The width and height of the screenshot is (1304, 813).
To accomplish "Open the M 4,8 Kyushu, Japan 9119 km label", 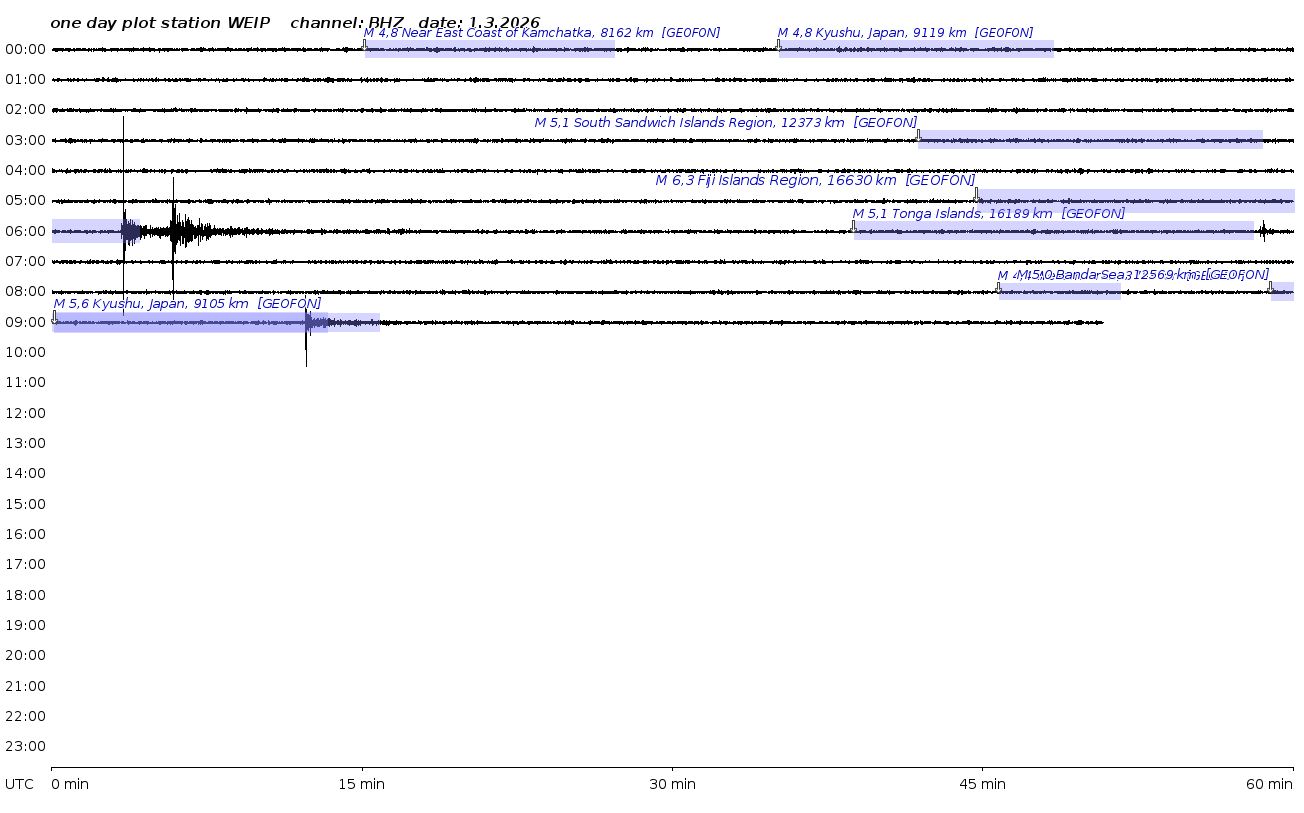I will click(x=905, y=33).
